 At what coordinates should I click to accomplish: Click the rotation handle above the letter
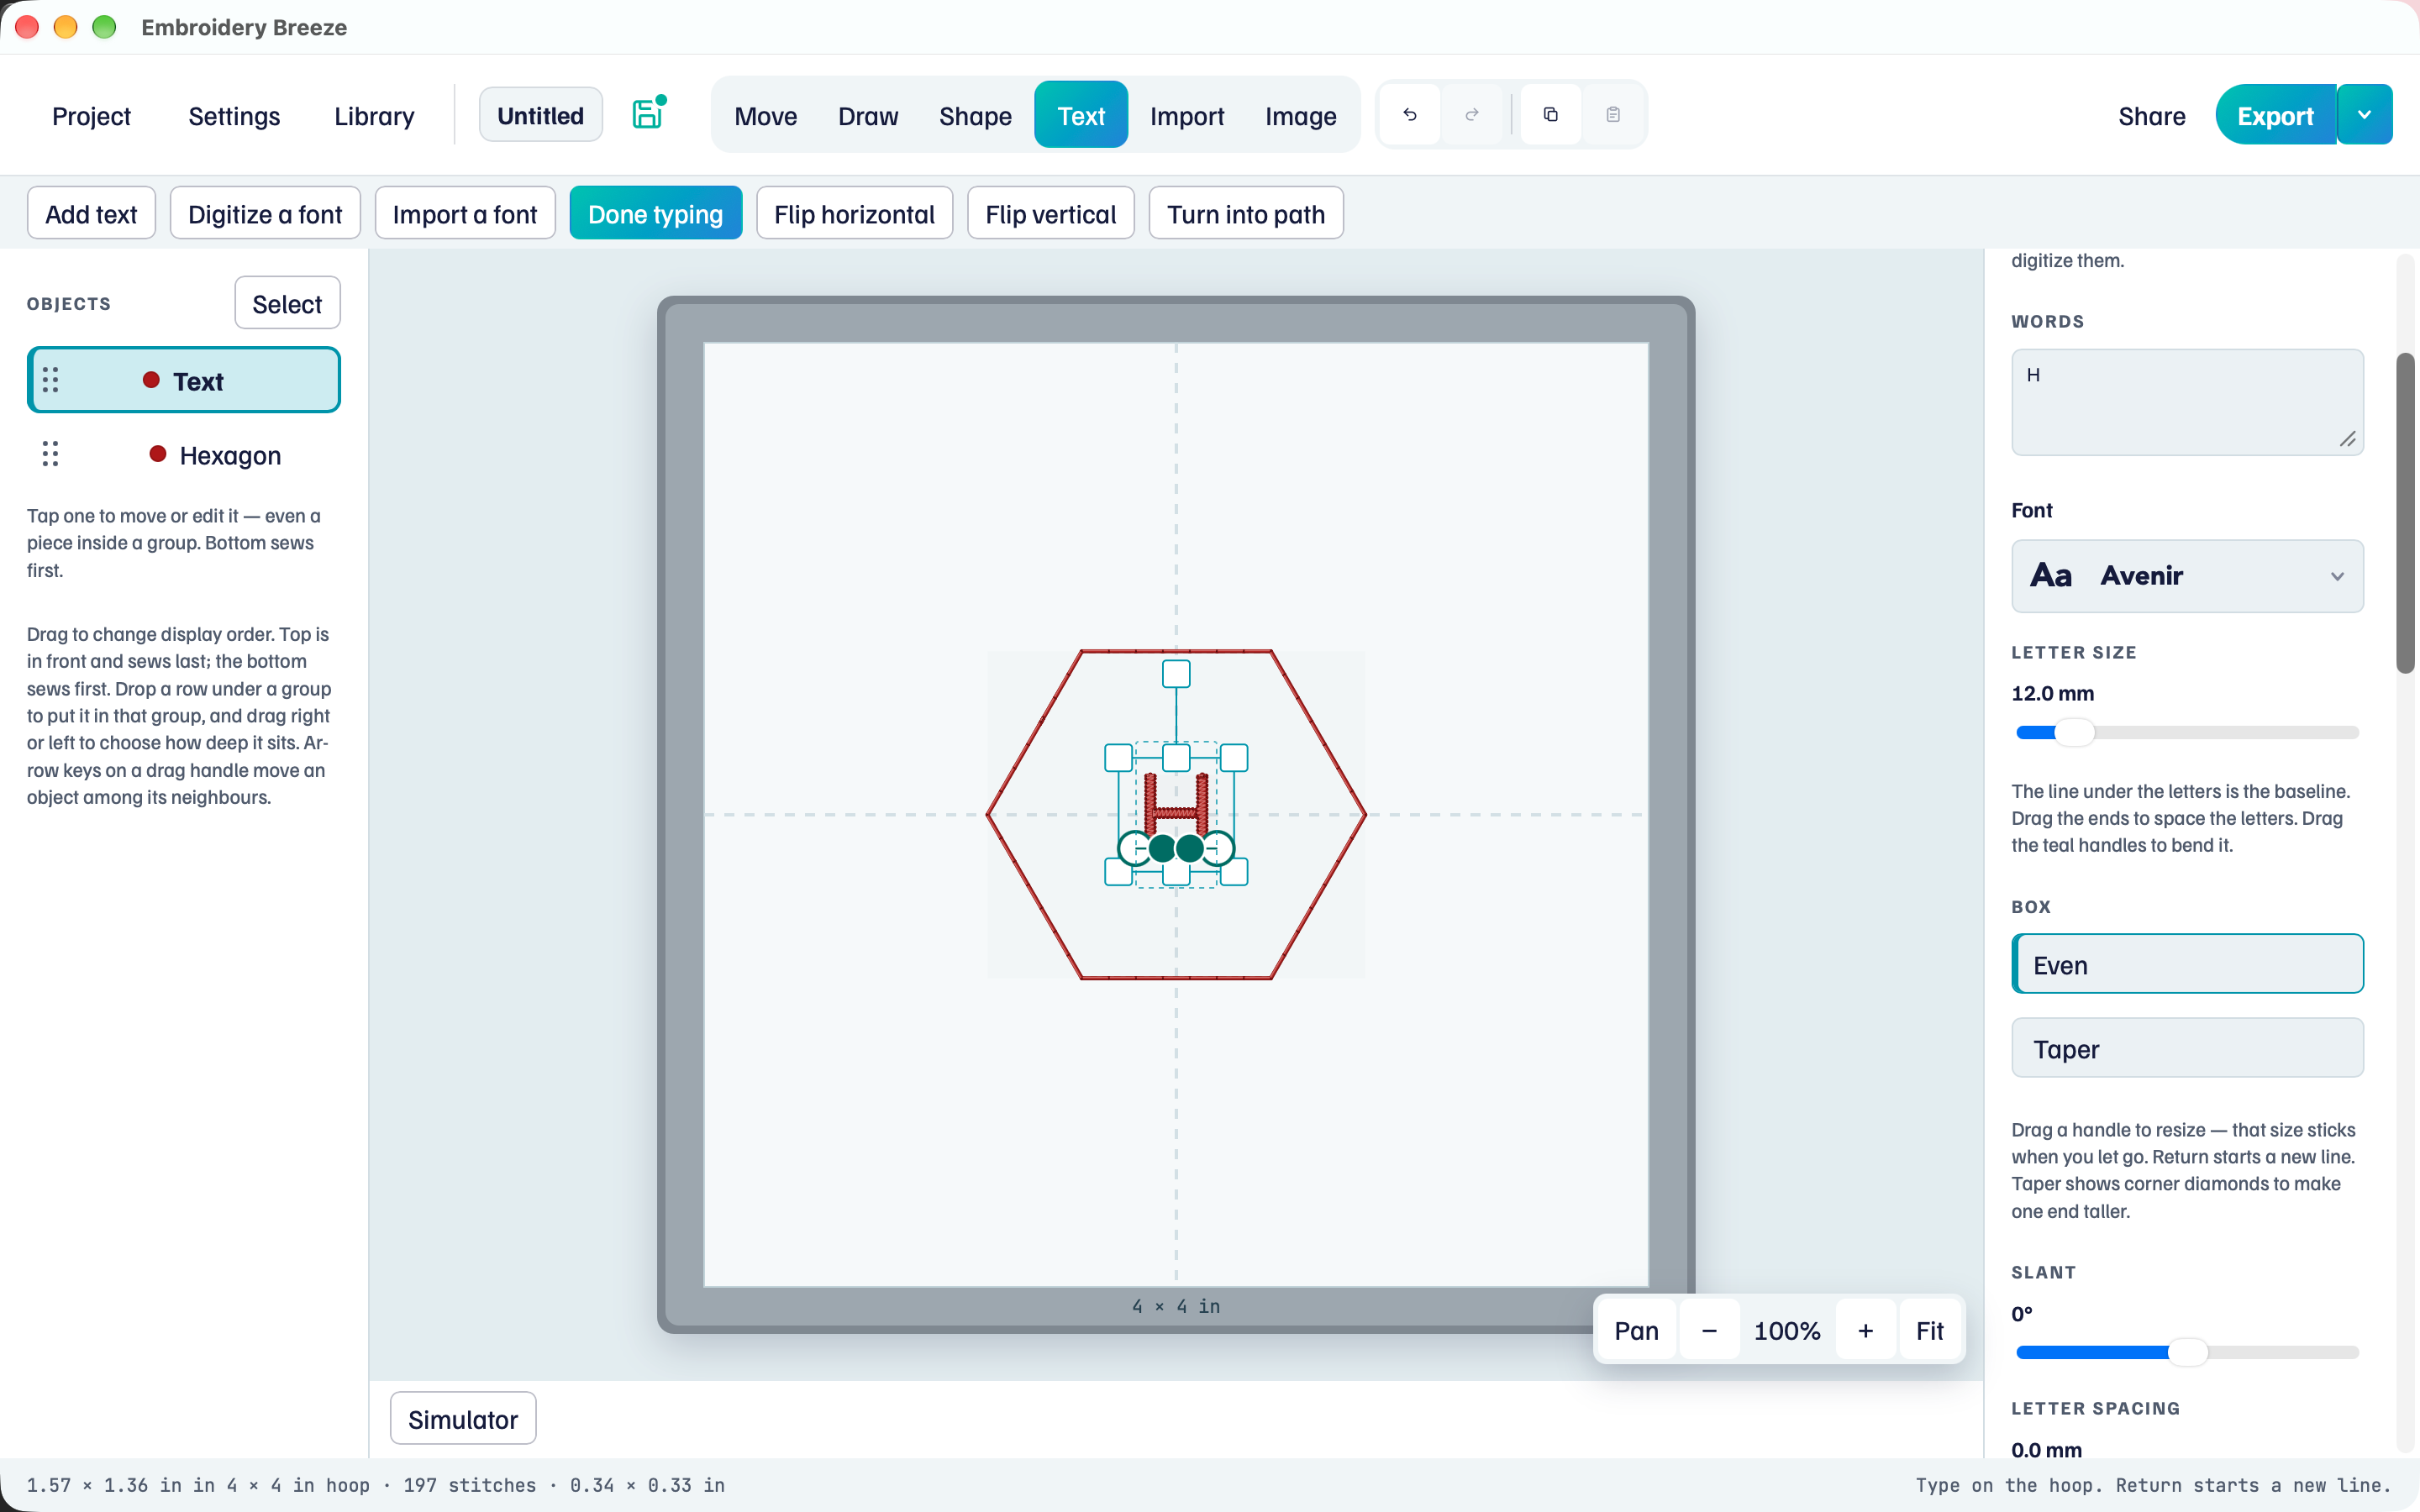click(1176, 674)
